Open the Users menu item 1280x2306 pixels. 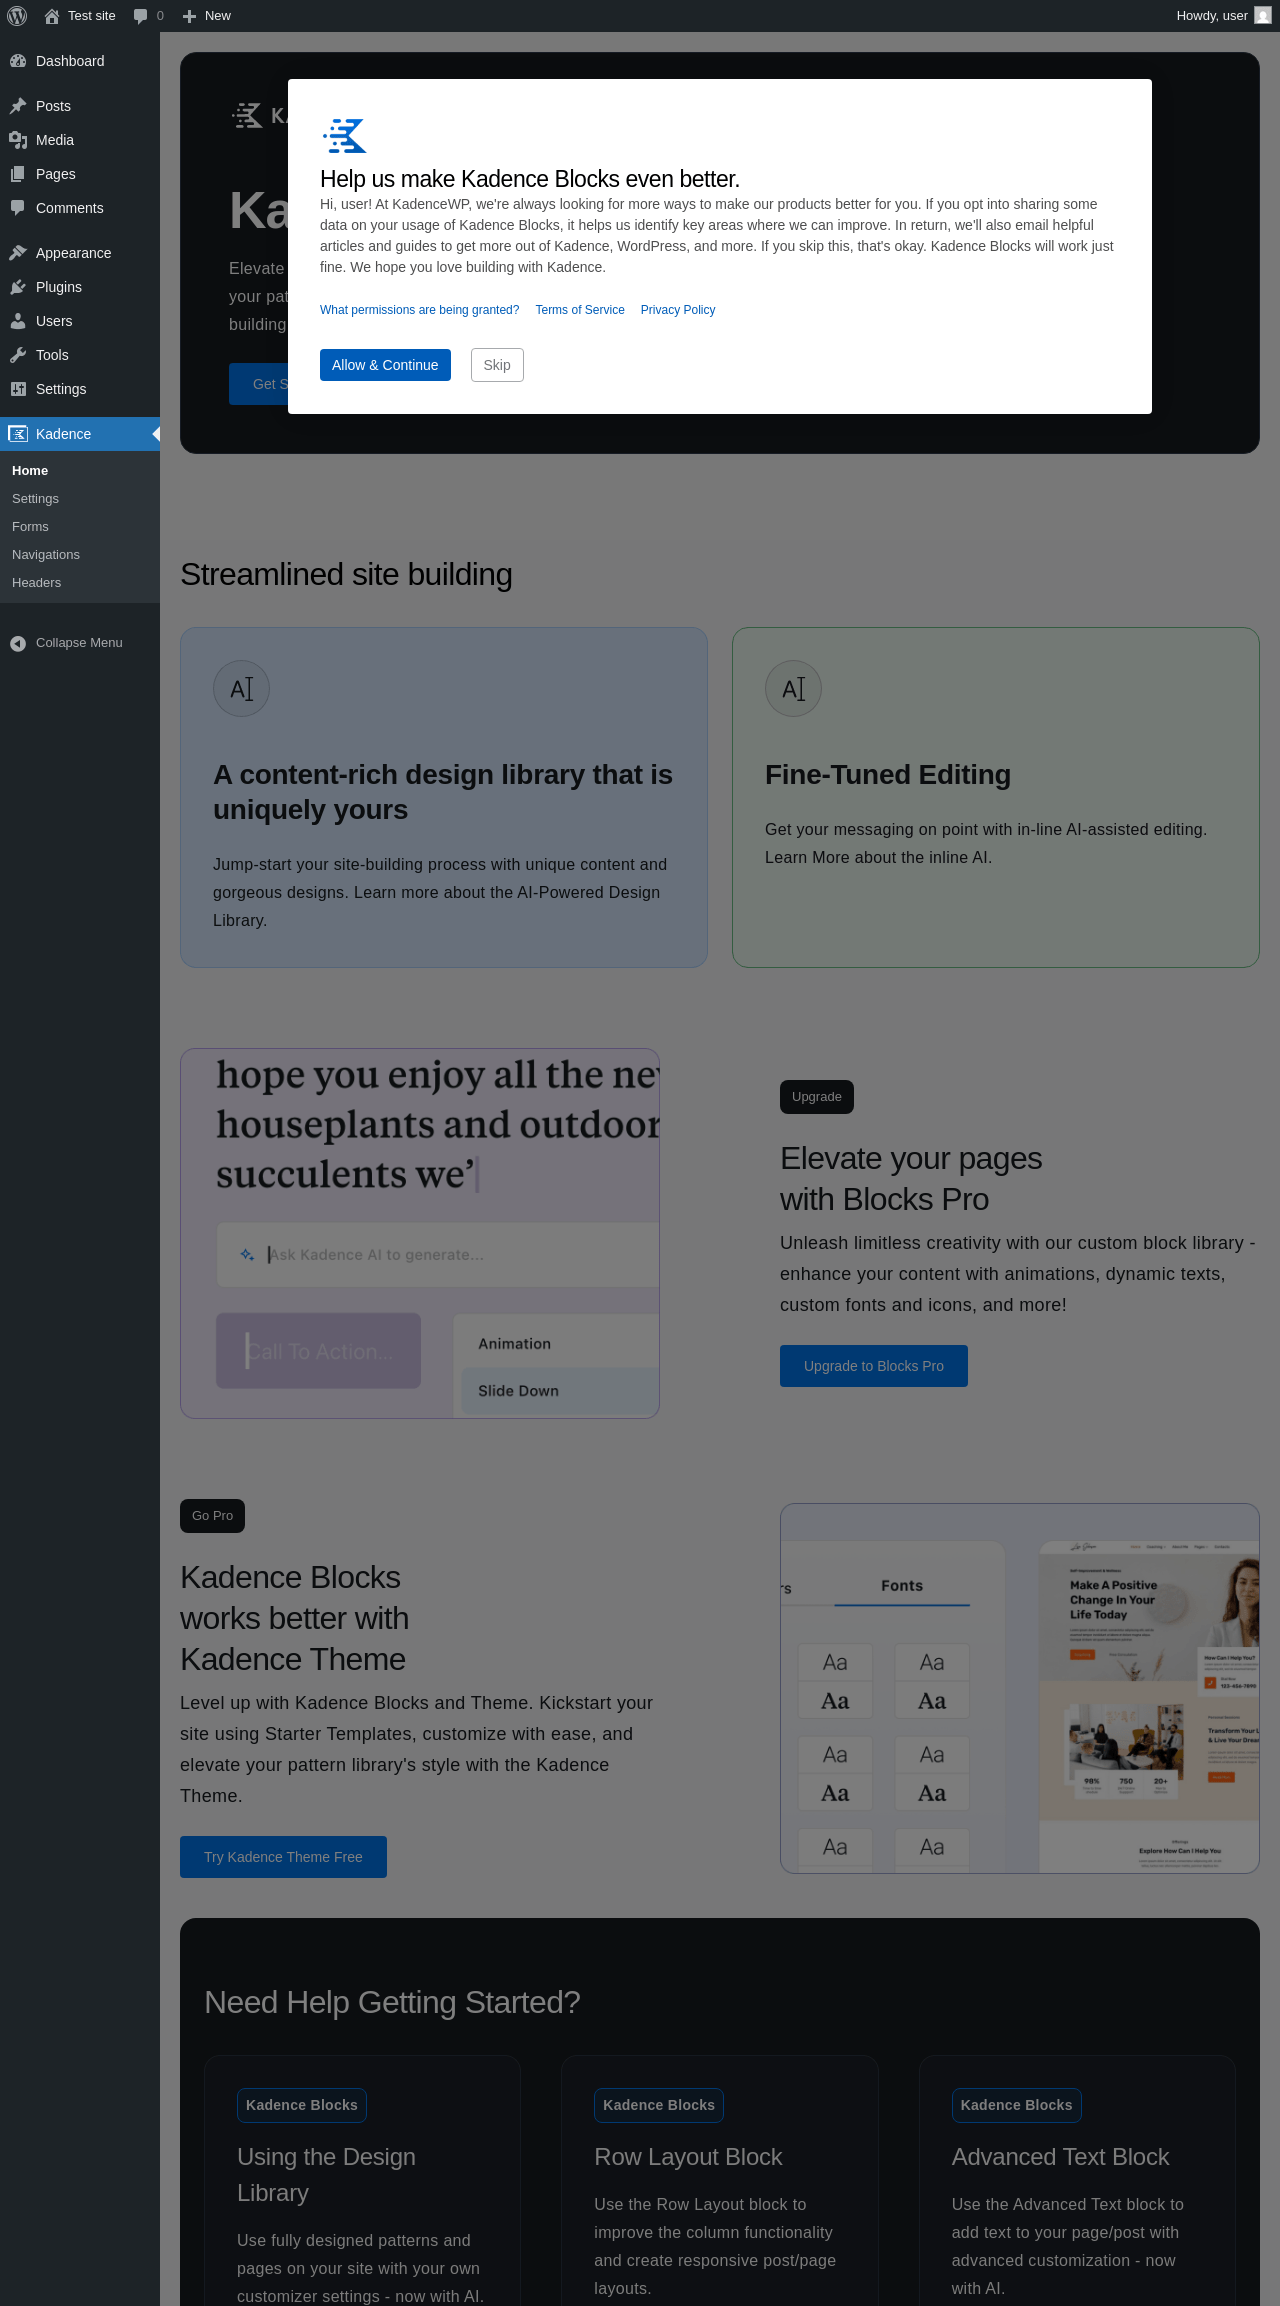coord(80,321)
